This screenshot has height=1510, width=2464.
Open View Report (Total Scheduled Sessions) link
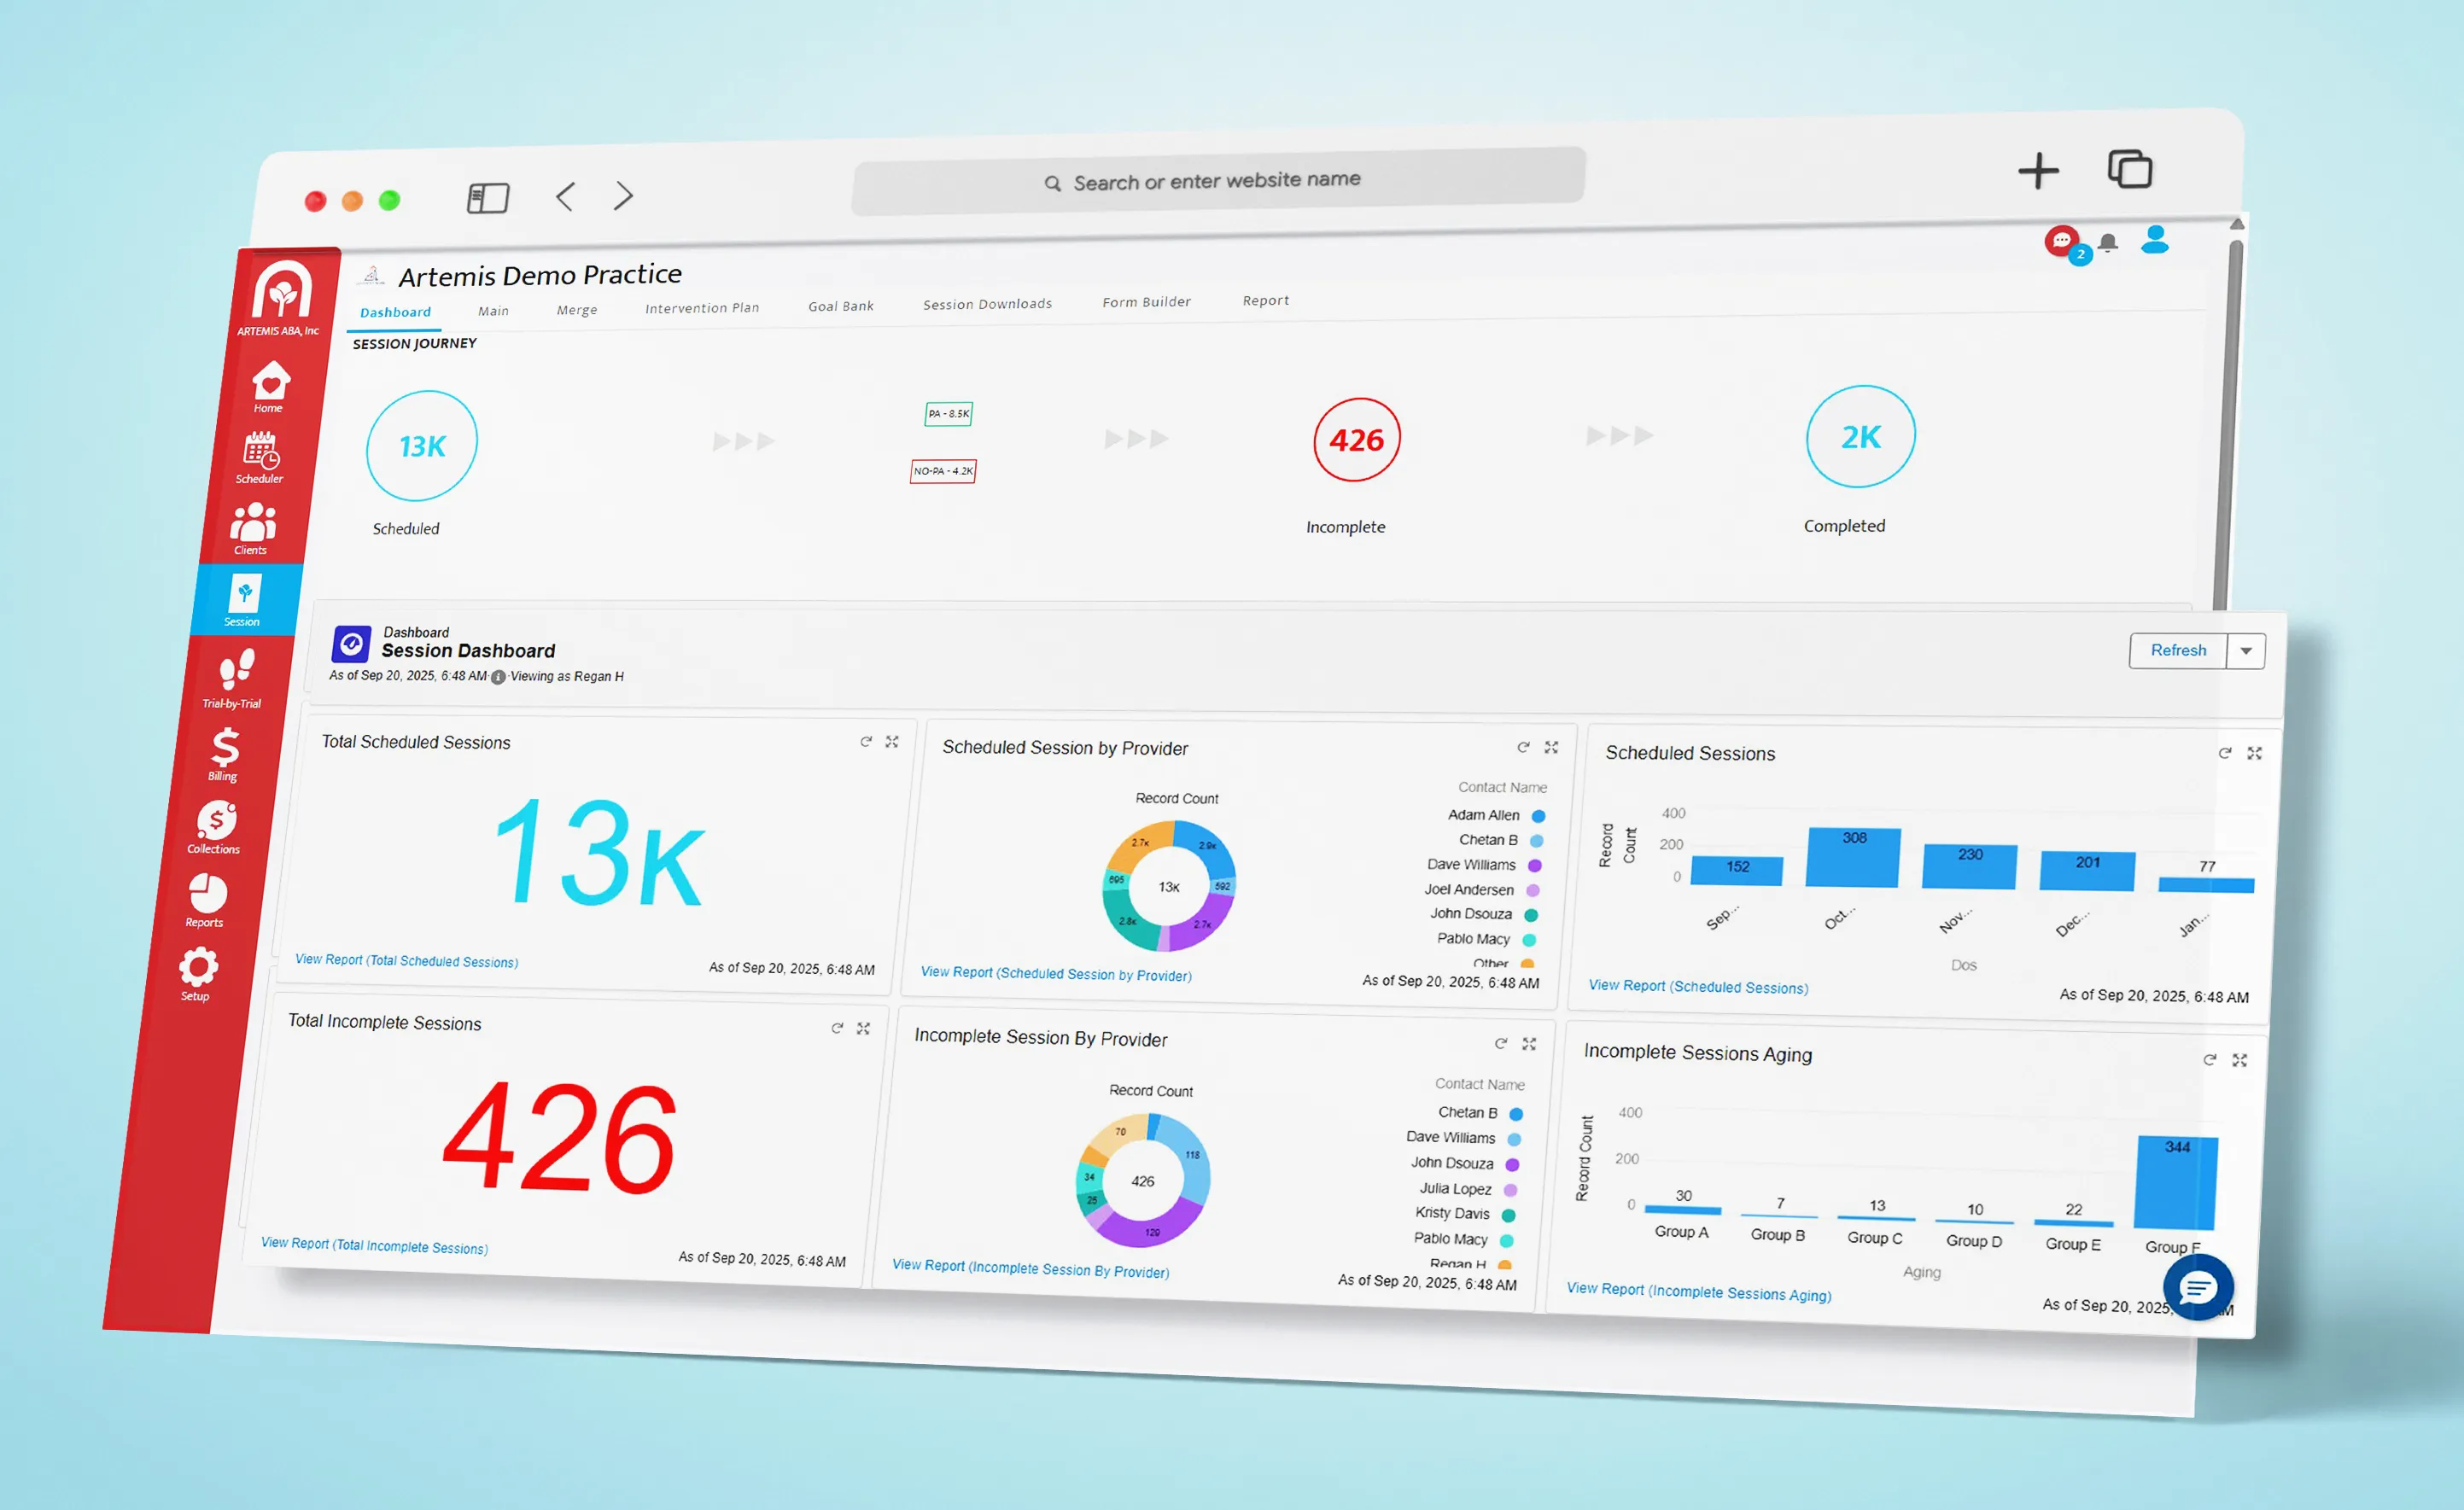tap(406, 960)
